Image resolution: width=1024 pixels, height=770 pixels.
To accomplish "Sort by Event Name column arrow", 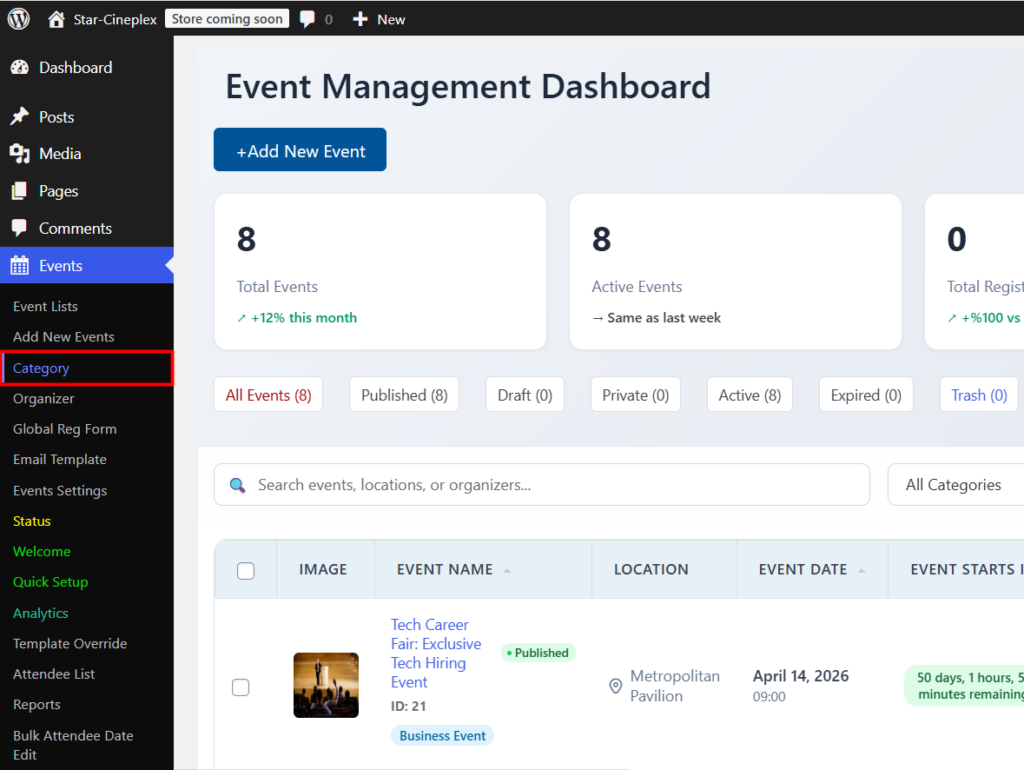I will click(507, 570).
